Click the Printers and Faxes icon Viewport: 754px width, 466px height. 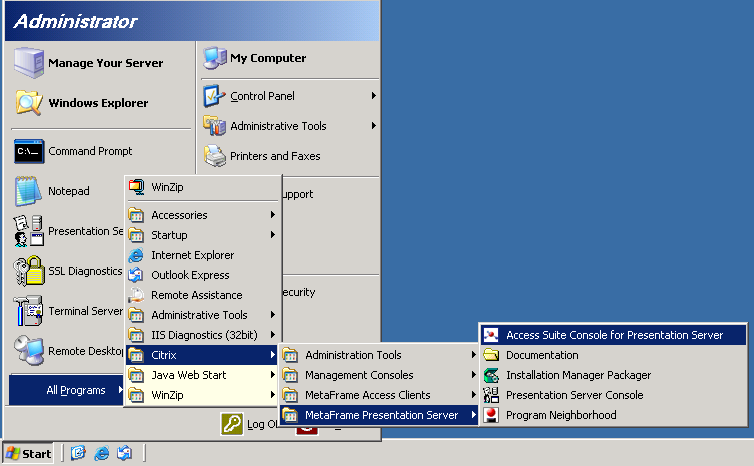(214, 156)
